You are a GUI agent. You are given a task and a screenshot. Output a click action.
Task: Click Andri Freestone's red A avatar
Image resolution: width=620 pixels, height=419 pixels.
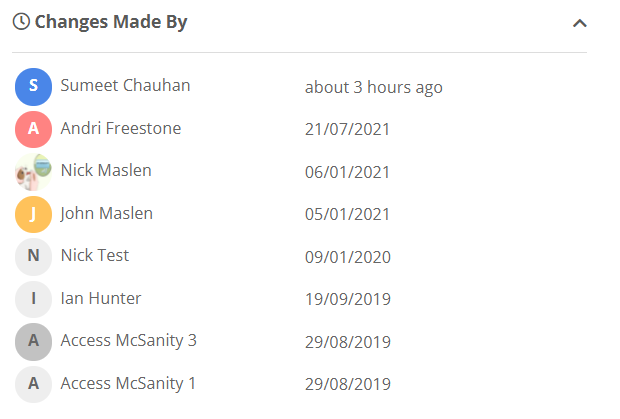[x=33, y=129]
